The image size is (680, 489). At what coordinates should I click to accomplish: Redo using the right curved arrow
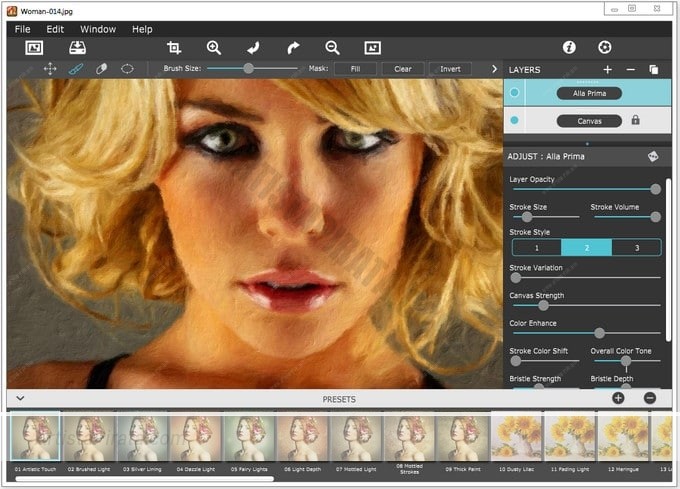(x=293, y=48)
